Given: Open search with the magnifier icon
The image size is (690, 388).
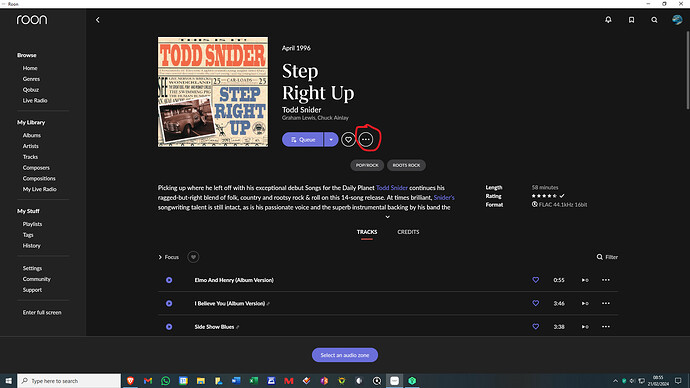Looking at the screenshot, I should tap(654, 20).
